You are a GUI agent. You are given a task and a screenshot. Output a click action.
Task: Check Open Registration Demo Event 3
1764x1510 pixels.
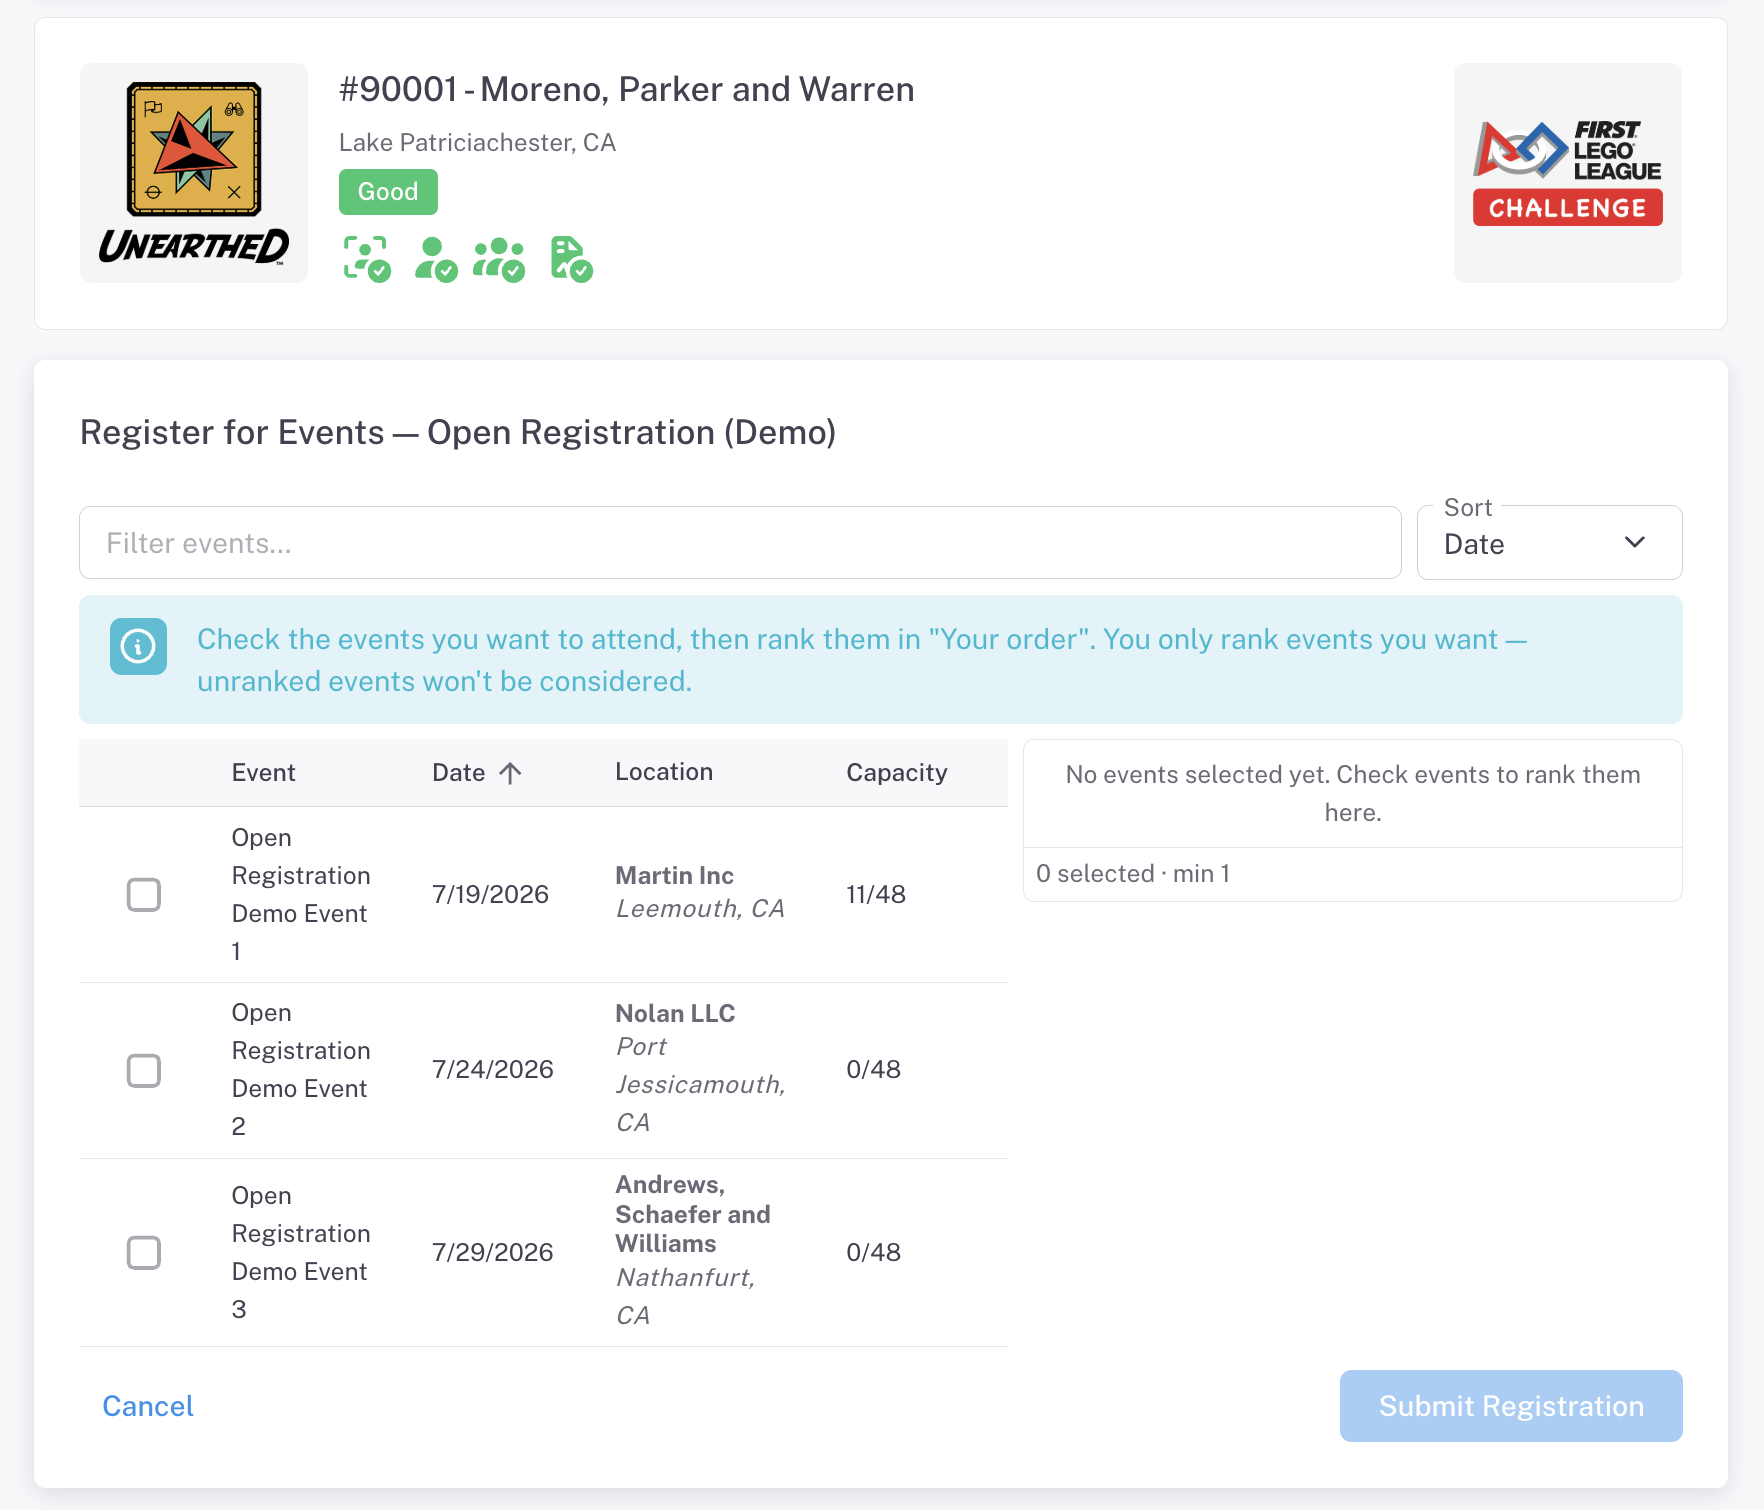[x=144, y=1253]
